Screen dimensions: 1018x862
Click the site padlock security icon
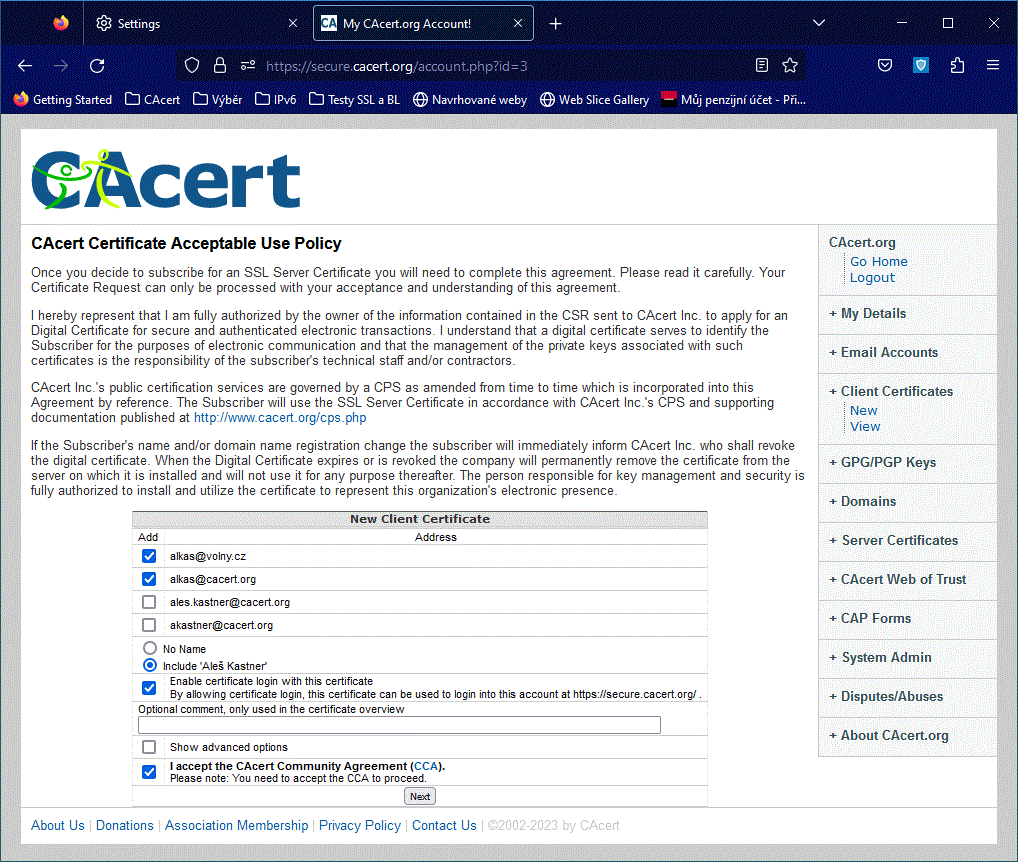coord(220,66)
